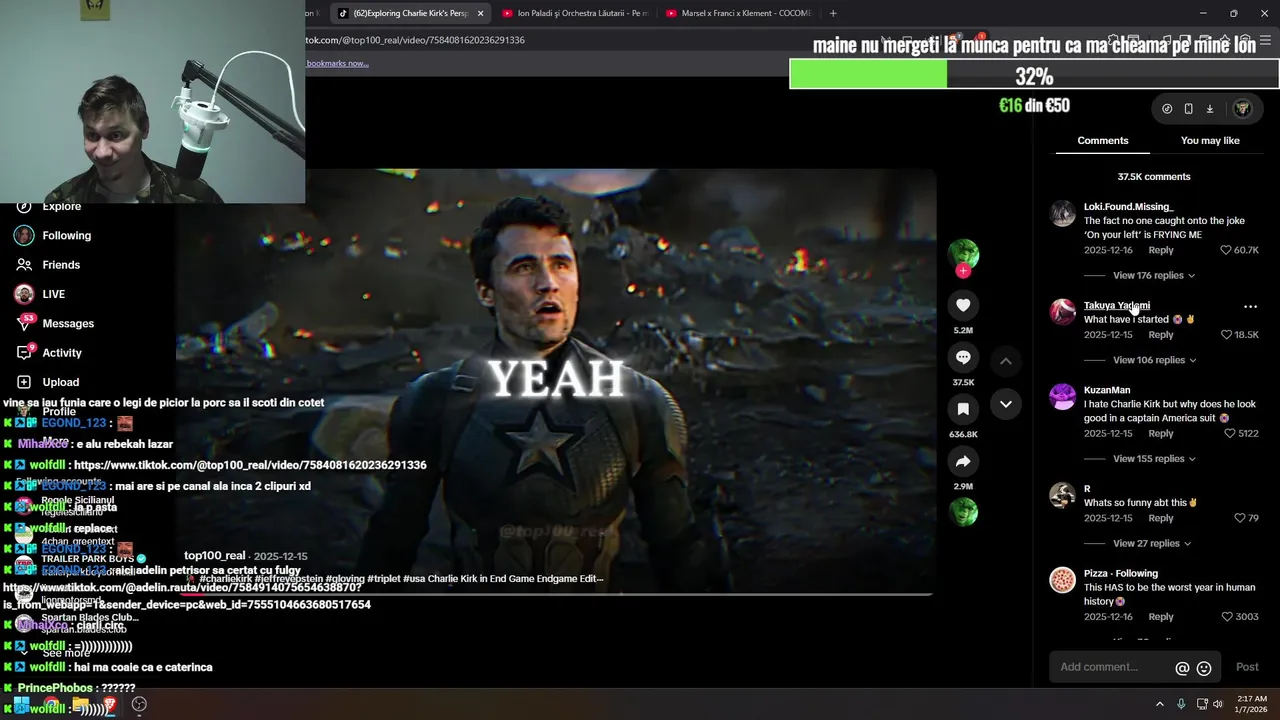This screenshot has height=720, width=1280.
Task: Click the browser address bar URL
Action: tap(415, 40)
